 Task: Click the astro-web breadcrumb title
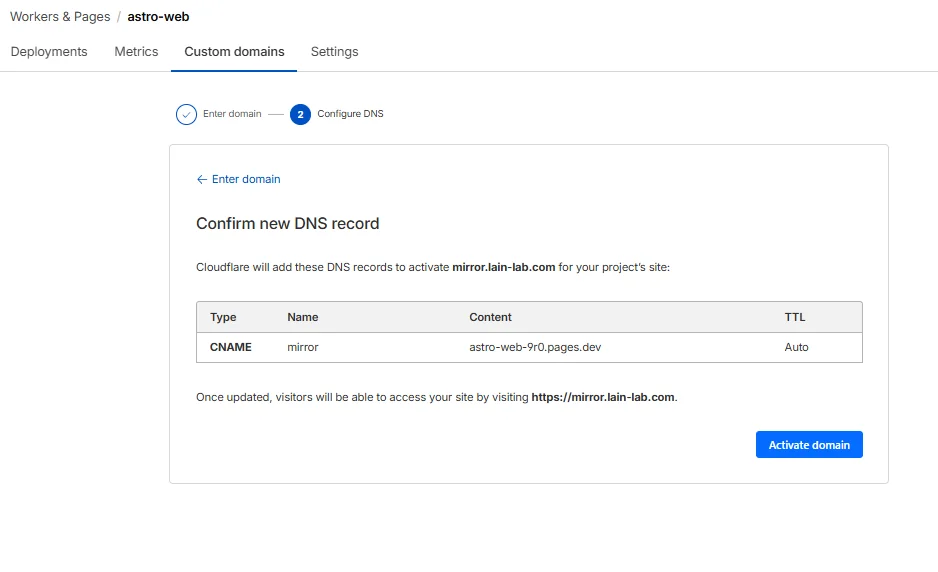(159, 17)
